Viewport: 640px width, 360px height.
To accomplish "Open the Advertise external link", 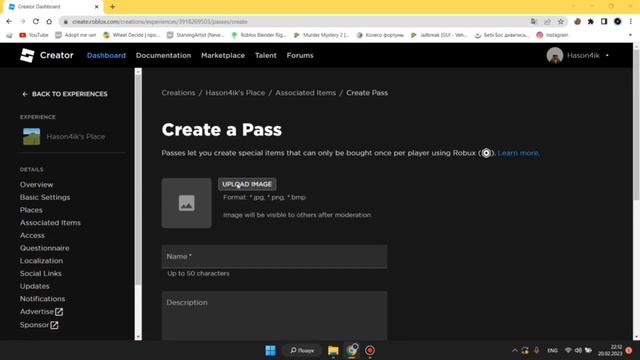I will pyautogui.click(x=42, y=311).
